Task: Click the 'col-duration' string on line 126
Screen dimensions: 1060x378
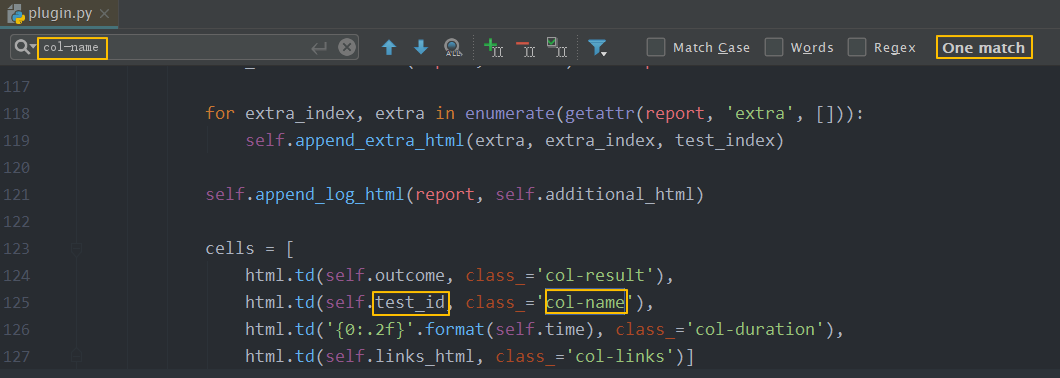Action: coord(754,329)
